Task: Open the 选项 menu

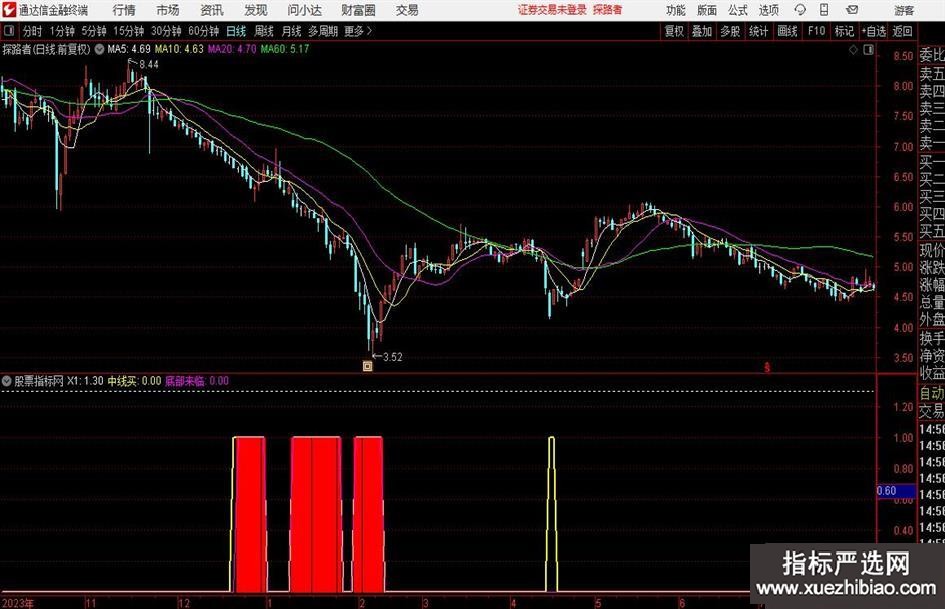Action: tap(768, 10)
